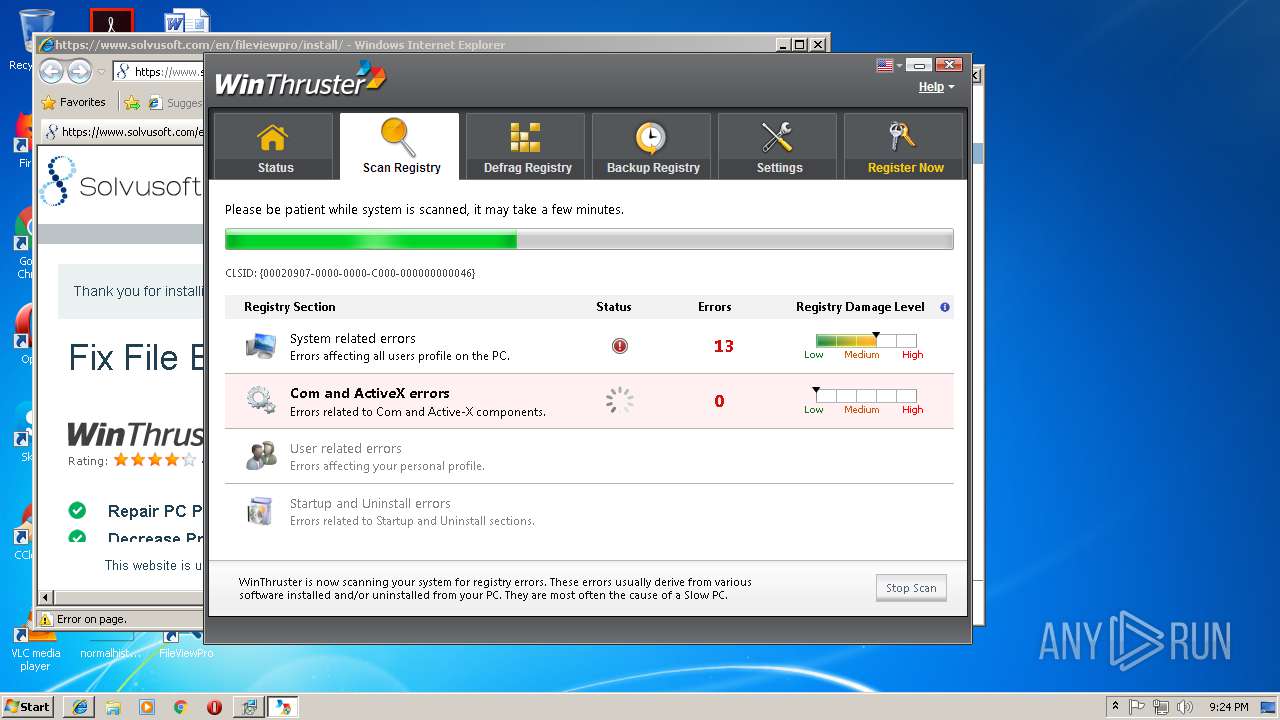Click the Solvusoft logo on webpage
The image size is (1280, 720).
point(122,182)
